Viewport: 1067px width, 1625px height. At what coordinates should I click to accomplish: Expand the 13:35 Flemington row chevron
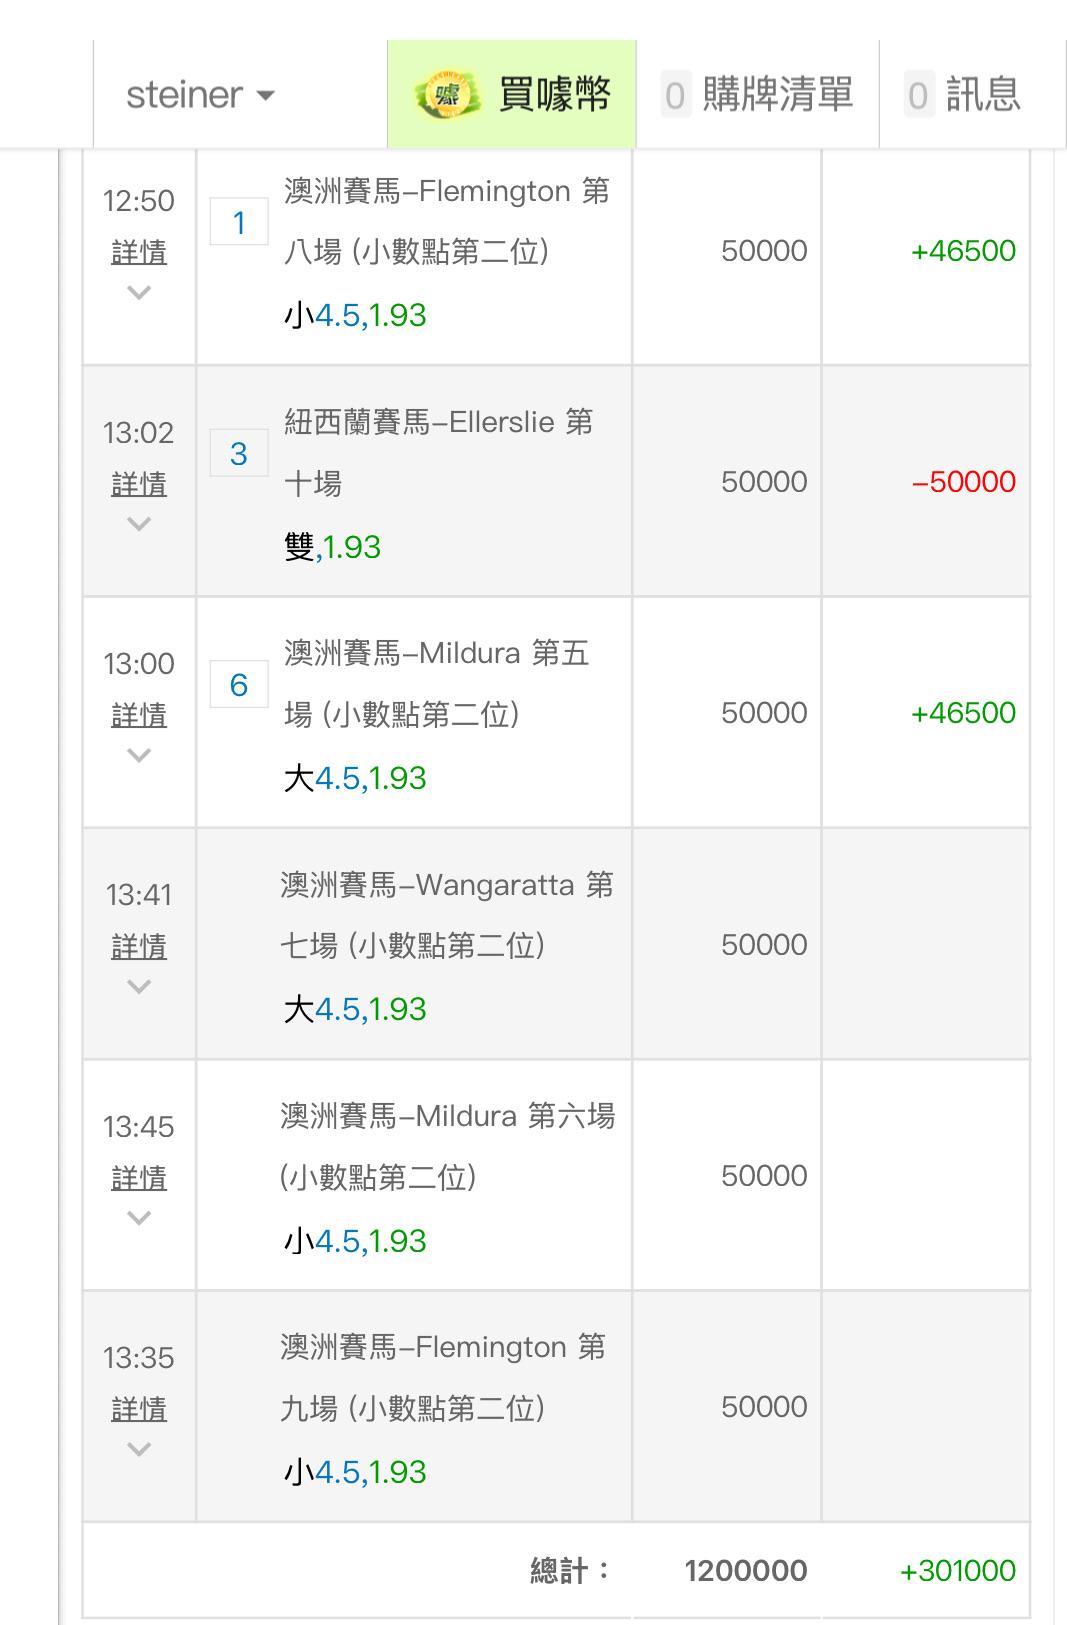click(139, 1449)
